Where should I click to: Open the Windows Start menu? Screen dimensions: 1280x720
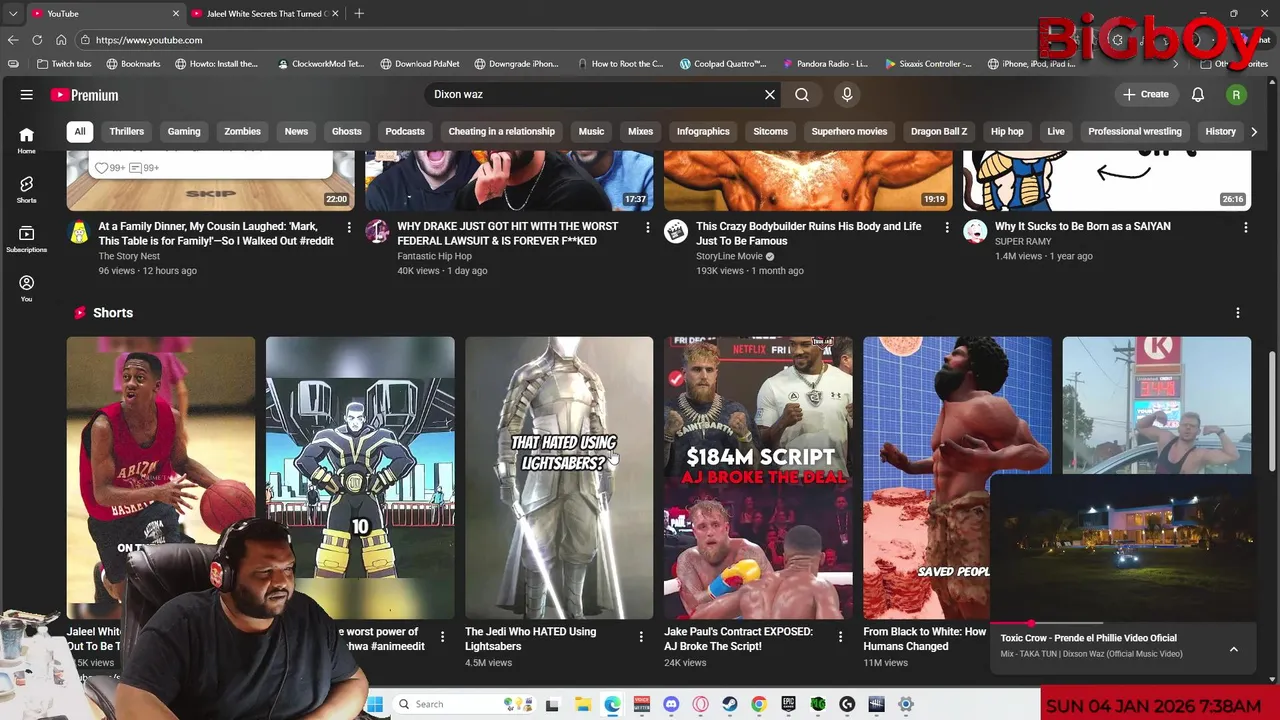tap(375, 704)
